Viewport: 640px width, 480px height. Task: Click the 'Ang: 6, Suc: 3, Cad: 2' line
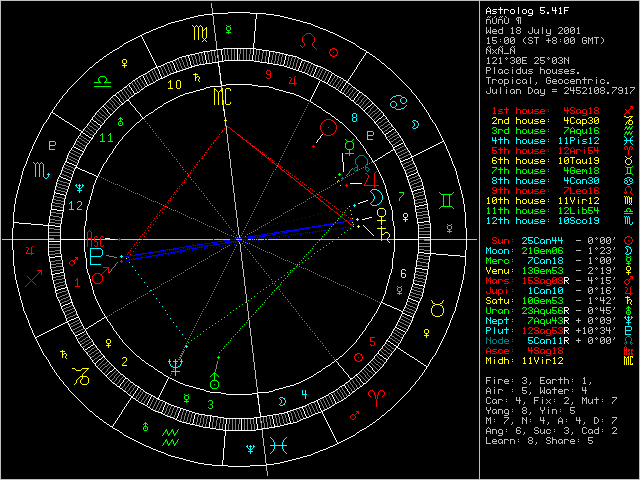click(x=551, y=431)
